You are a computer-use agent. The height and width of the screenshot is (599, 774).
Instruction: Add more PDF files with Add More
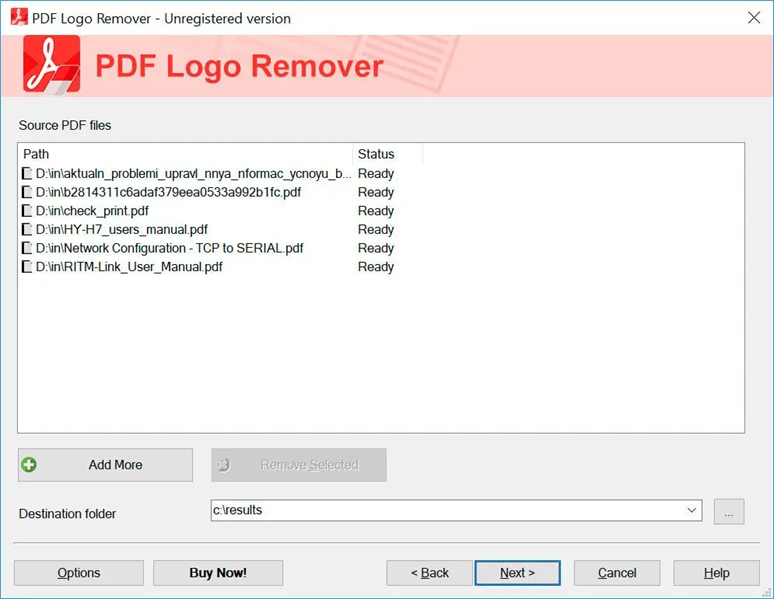pos(105,465)
